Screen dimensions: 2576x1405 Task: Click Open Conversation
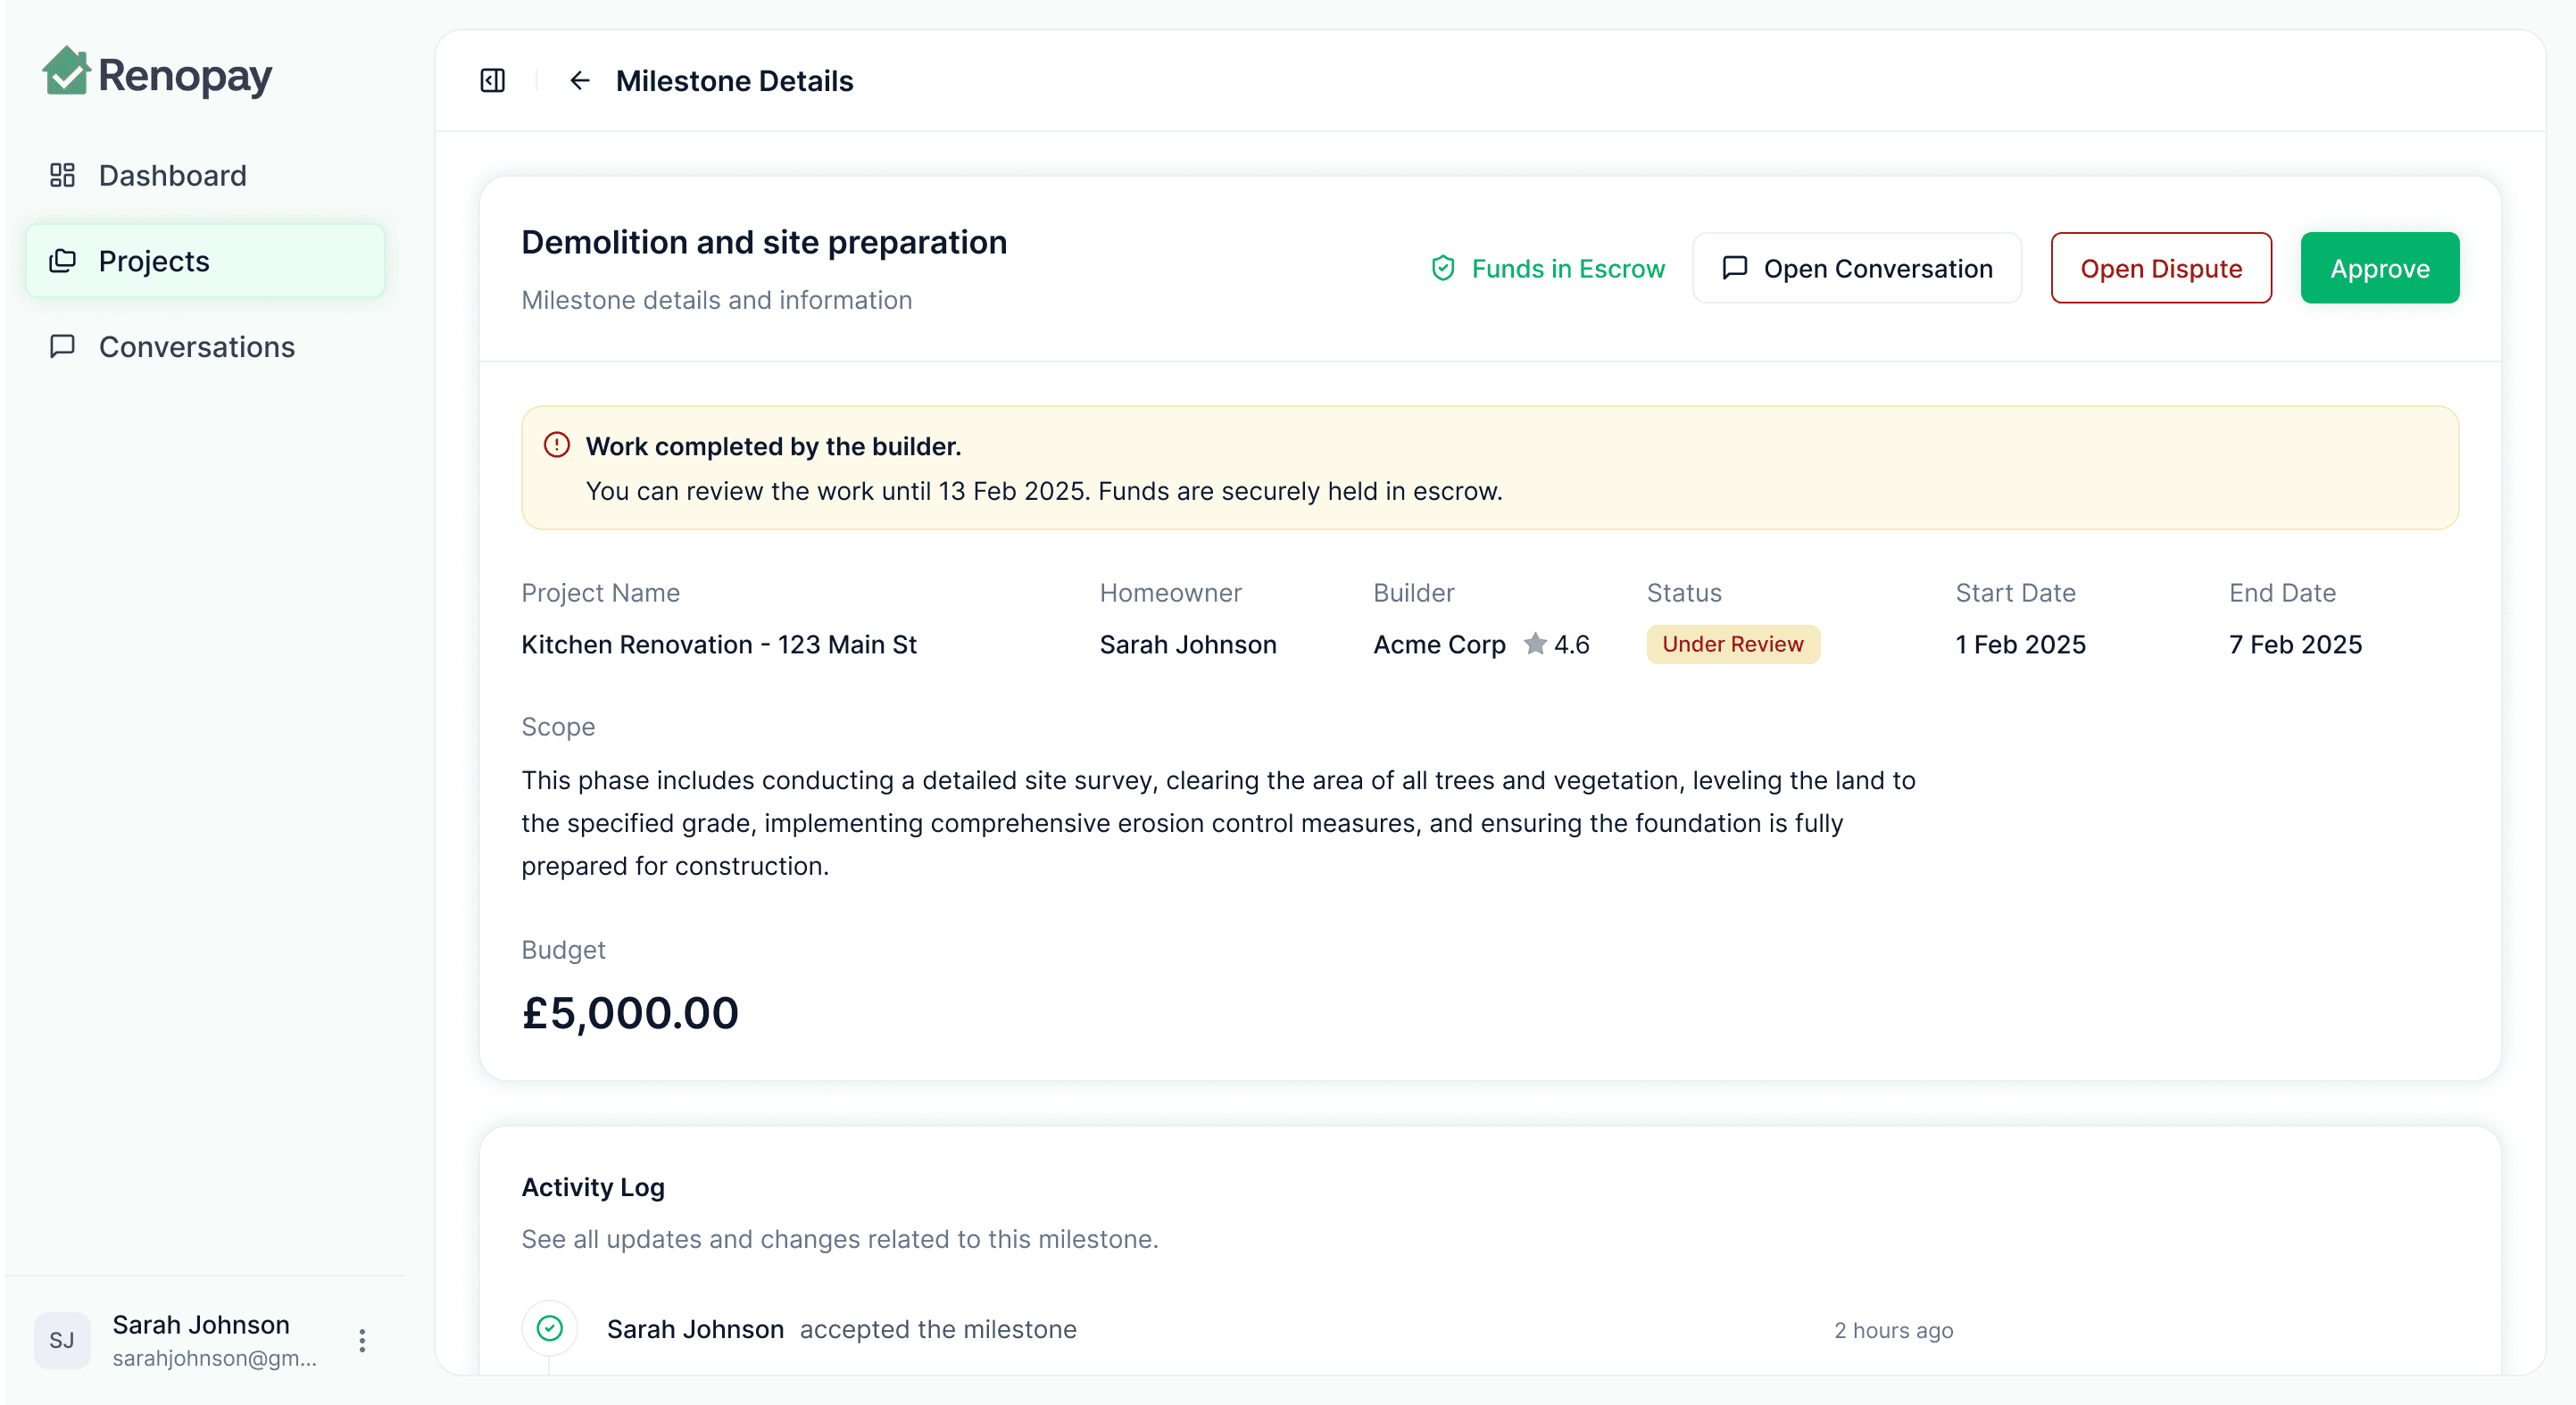[x=1879, y=268]
